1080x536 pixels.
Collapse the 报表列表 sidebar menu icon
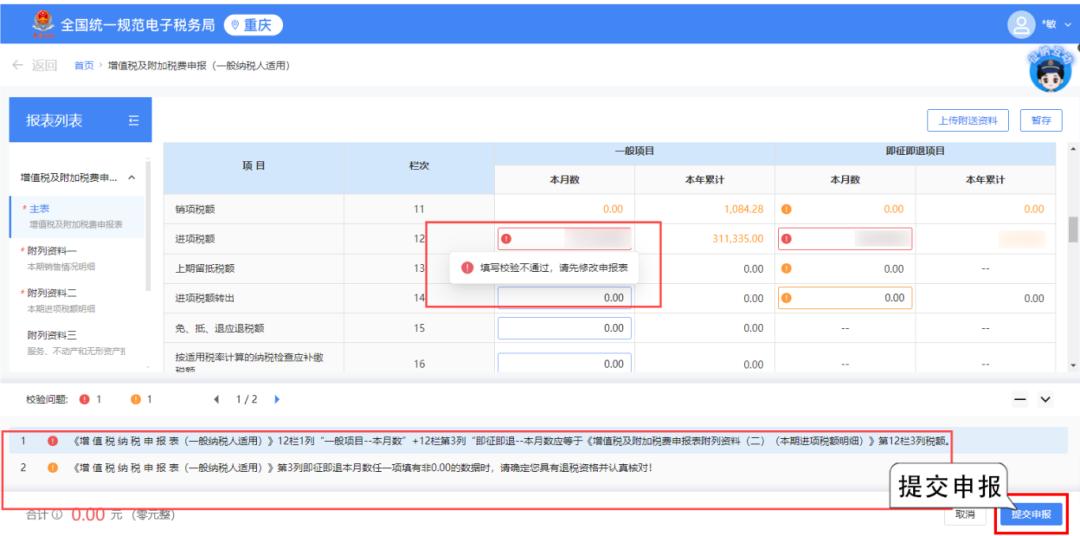(x=133, y=122)
